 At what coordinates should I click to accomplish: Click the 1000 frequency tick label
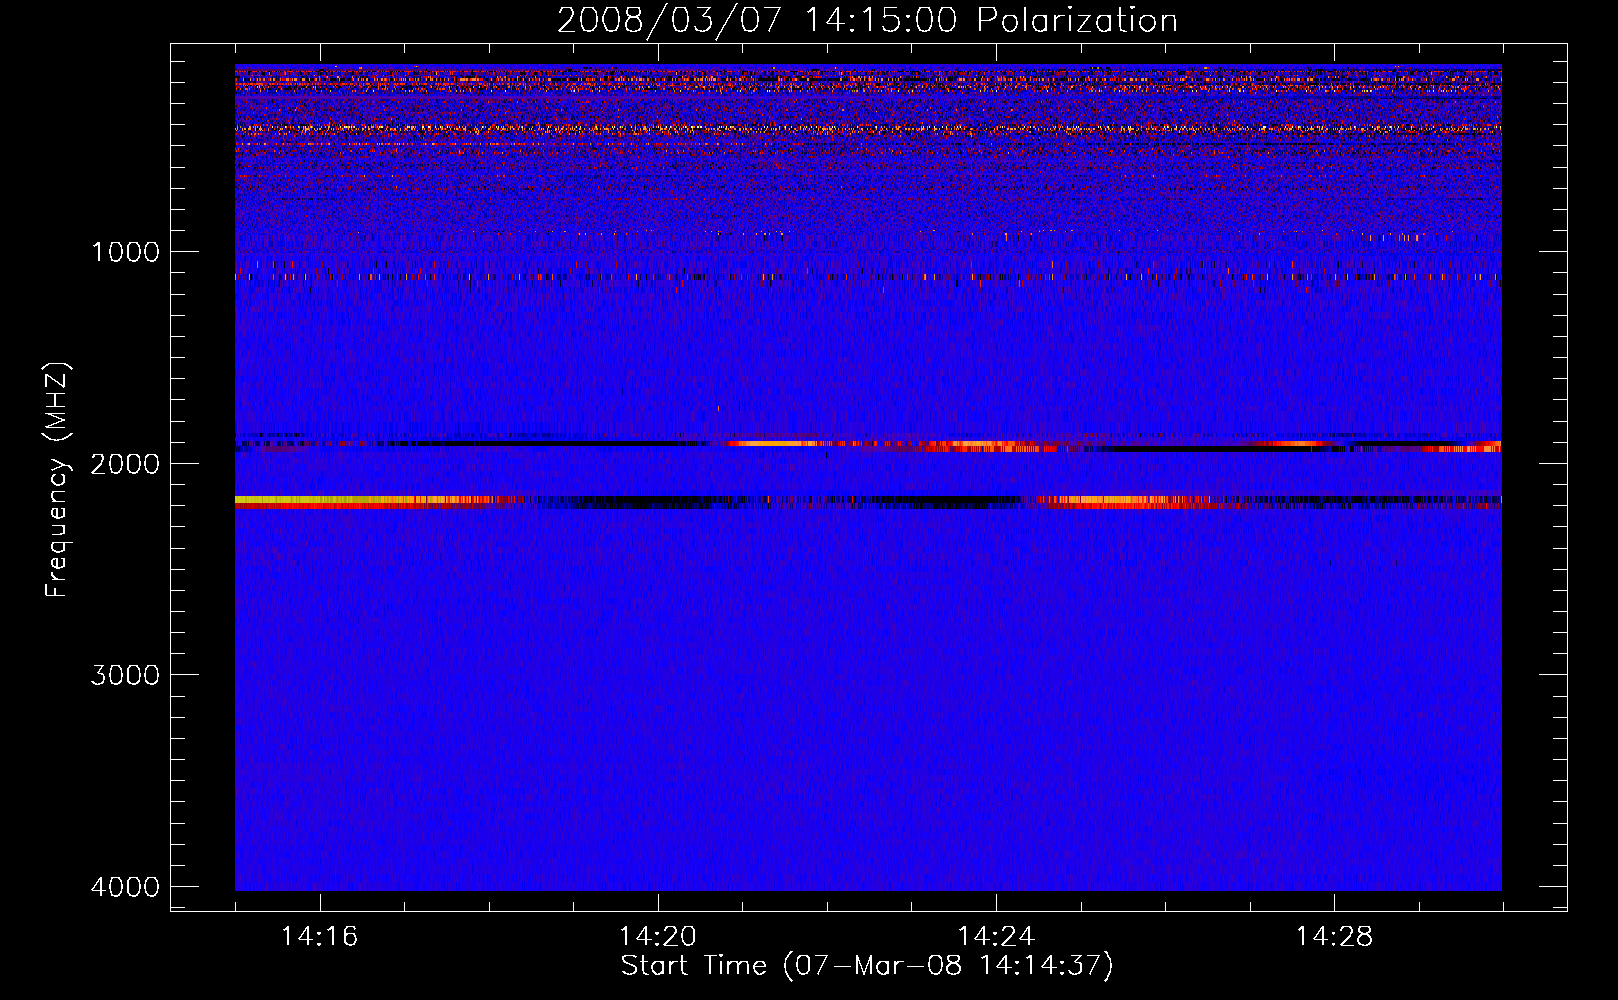(125, 252)
